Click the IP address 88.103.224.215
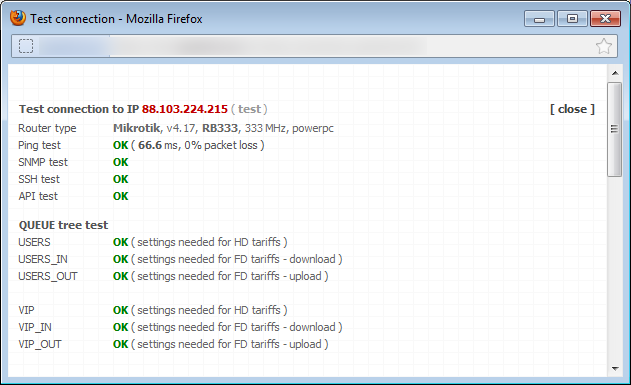 [185, 109]
